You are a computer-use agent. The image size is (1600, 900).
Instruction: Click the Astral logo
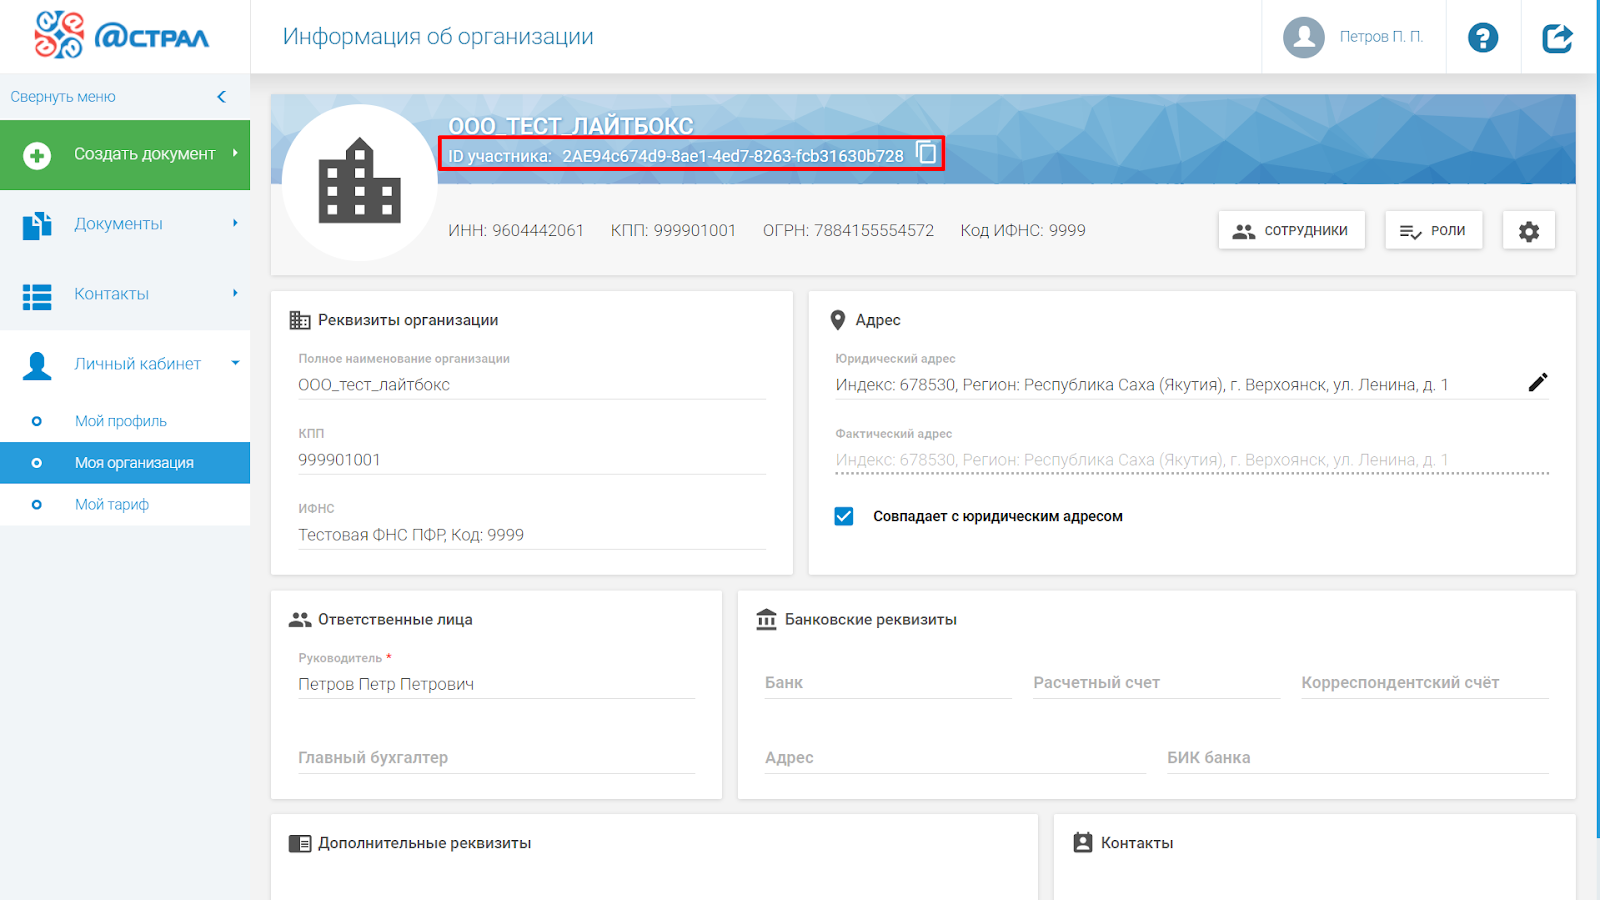click(x=122, y=35)
